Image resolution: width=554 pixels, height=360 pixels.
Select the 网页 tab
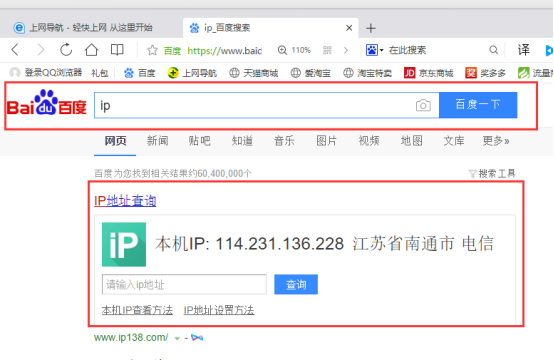[115, 141]
